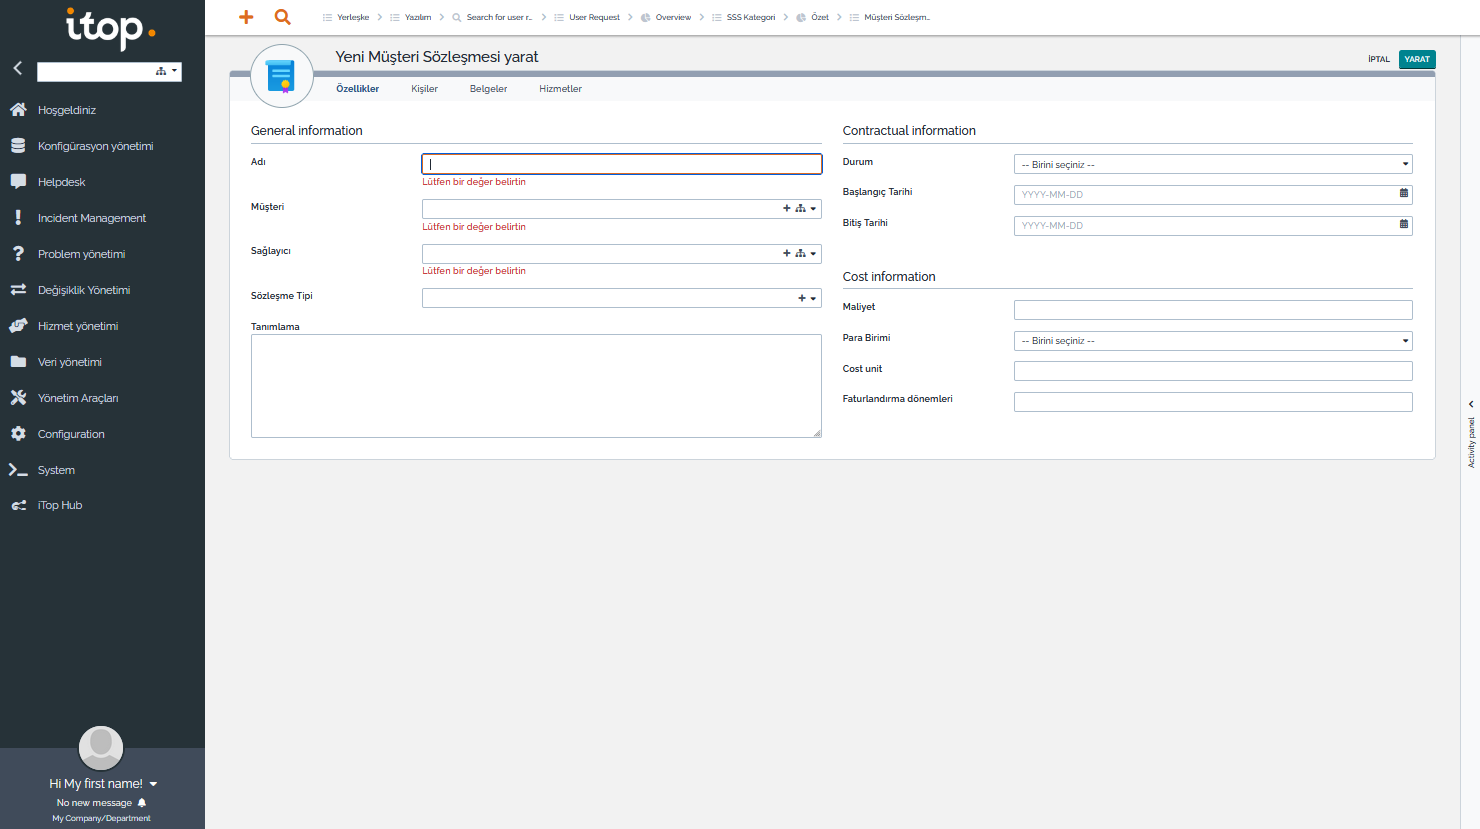Image resolution: width=1480 pixels, height=829 pixels.
Task: Switch to the Kişiler tab
Action: [x=424, y=89]
